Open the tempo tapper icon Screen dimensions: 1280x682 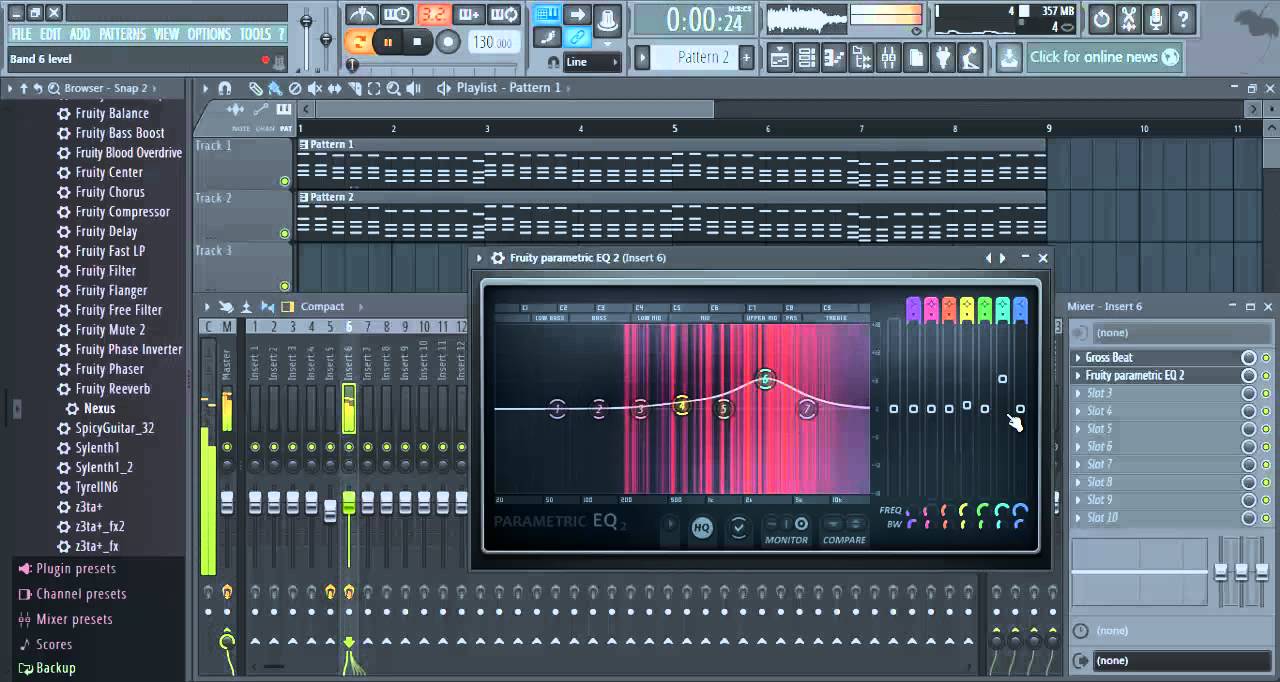[x=969, y=58]
